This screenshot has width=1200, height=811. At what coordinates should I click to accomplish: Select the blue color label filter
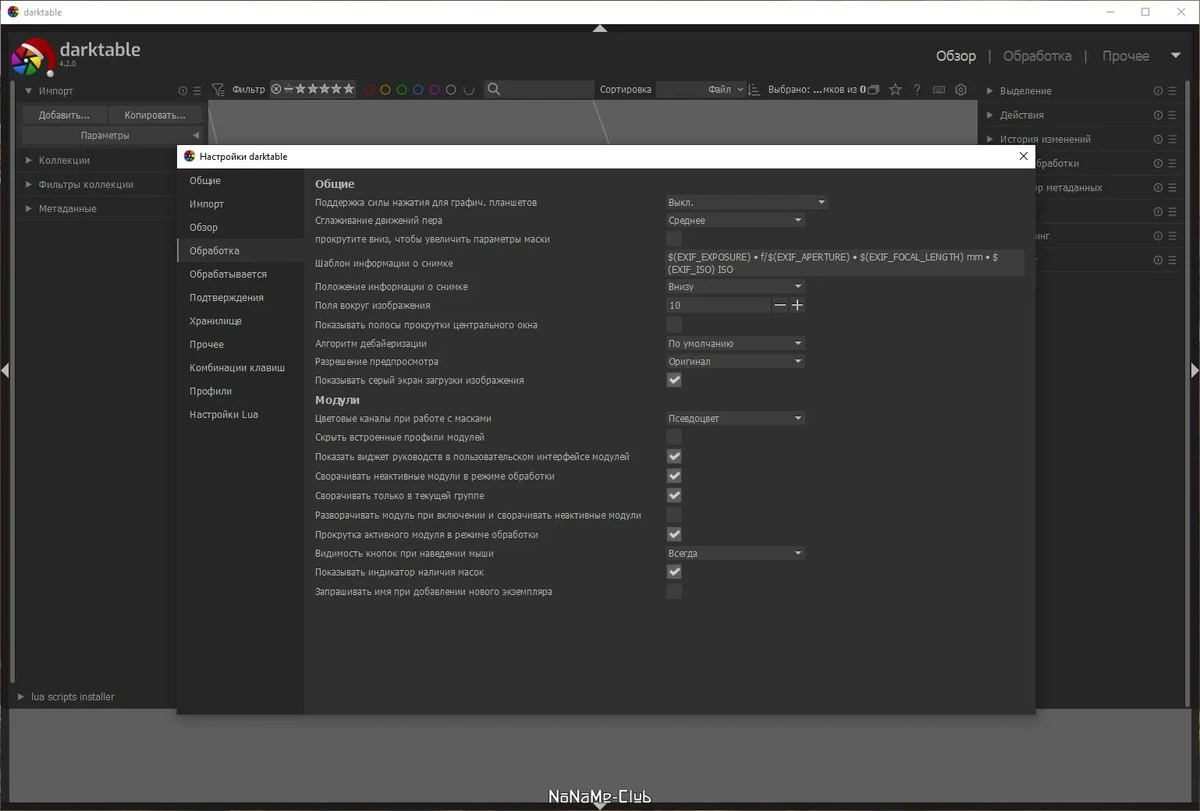coord(418,90)
